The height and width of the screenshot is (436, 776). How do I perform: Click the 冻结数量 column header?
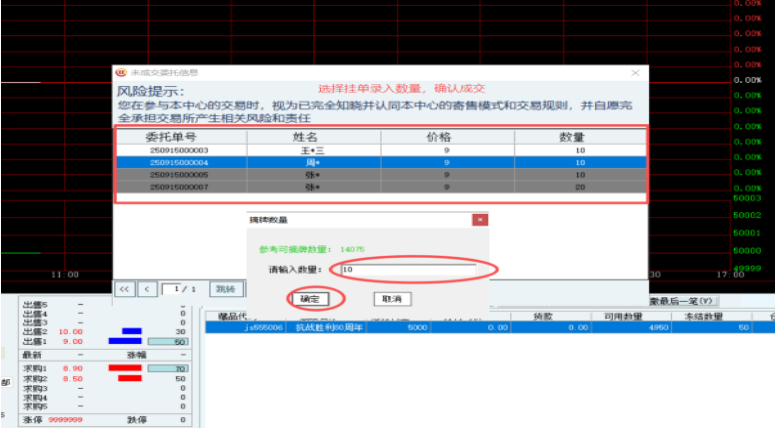(703, 317)
